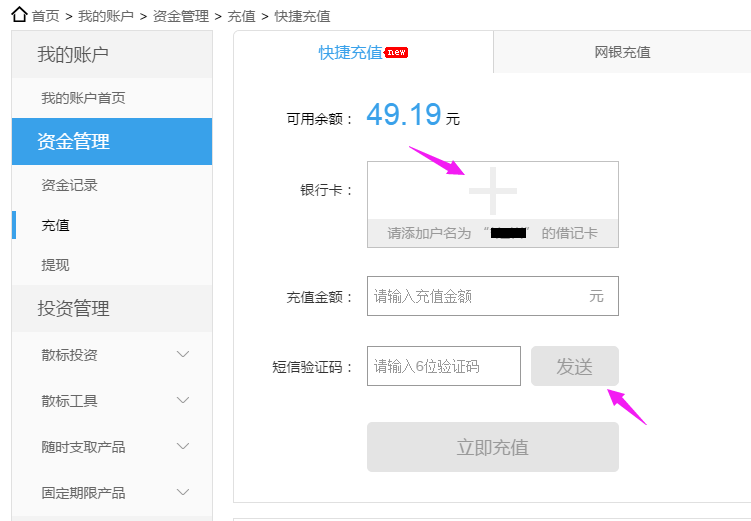This screenshot has width=751, height=521.
Task: Click the plus icon to add bank card
Action: click(x=493, y=190)
